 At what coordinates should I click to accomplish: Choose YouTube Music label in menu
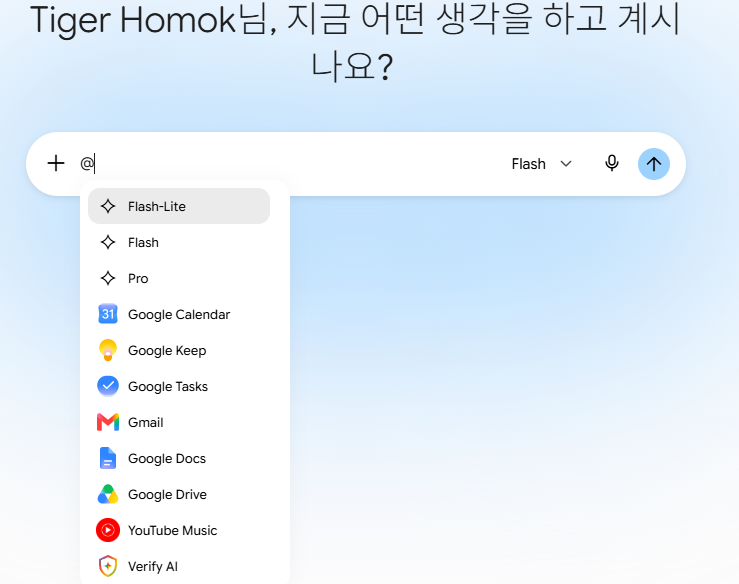(172, 530)
